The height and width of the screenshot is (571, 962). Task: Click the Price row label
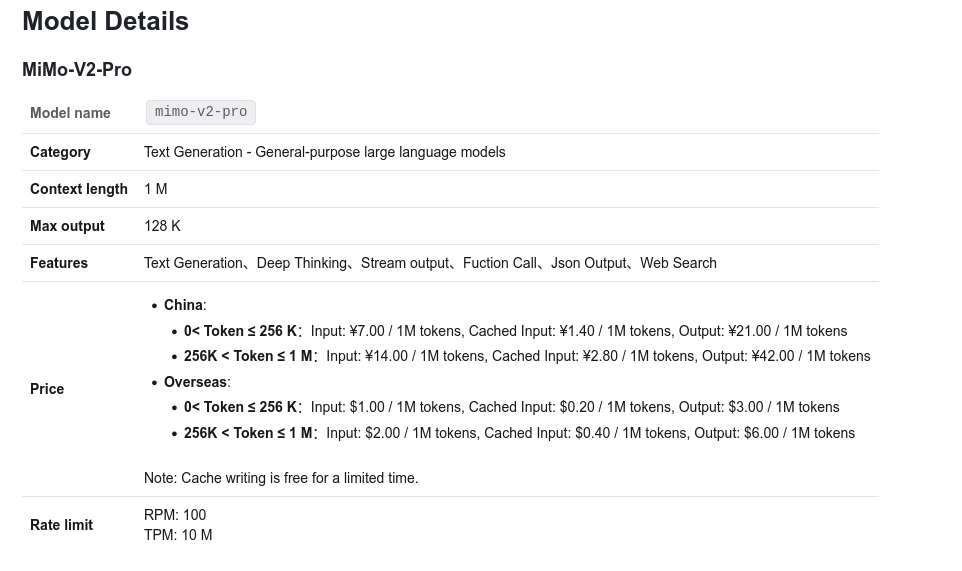coord(47,389)
